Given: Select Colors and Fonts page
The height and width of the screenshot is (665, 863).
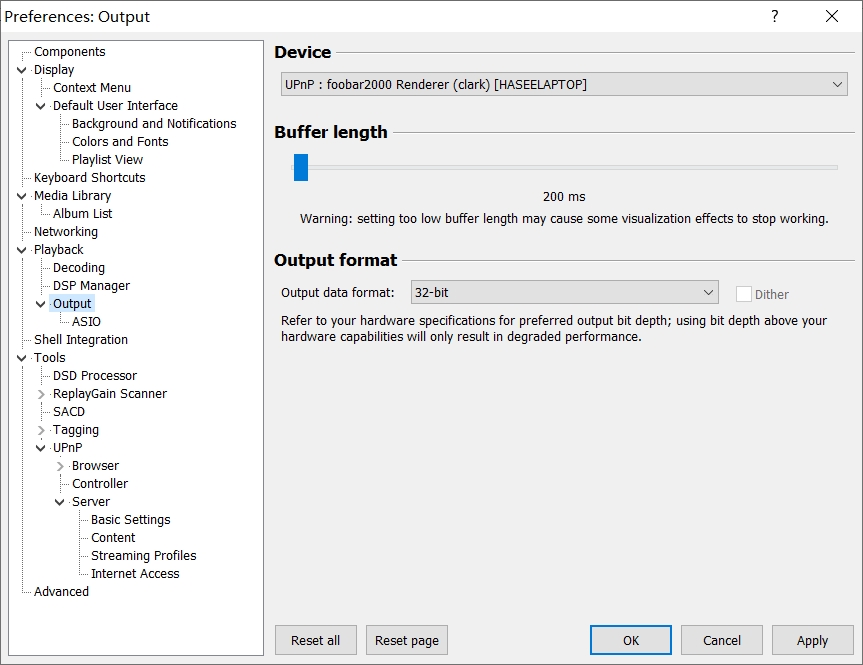Looking at the screenshot, I should [x=120, y=142].
